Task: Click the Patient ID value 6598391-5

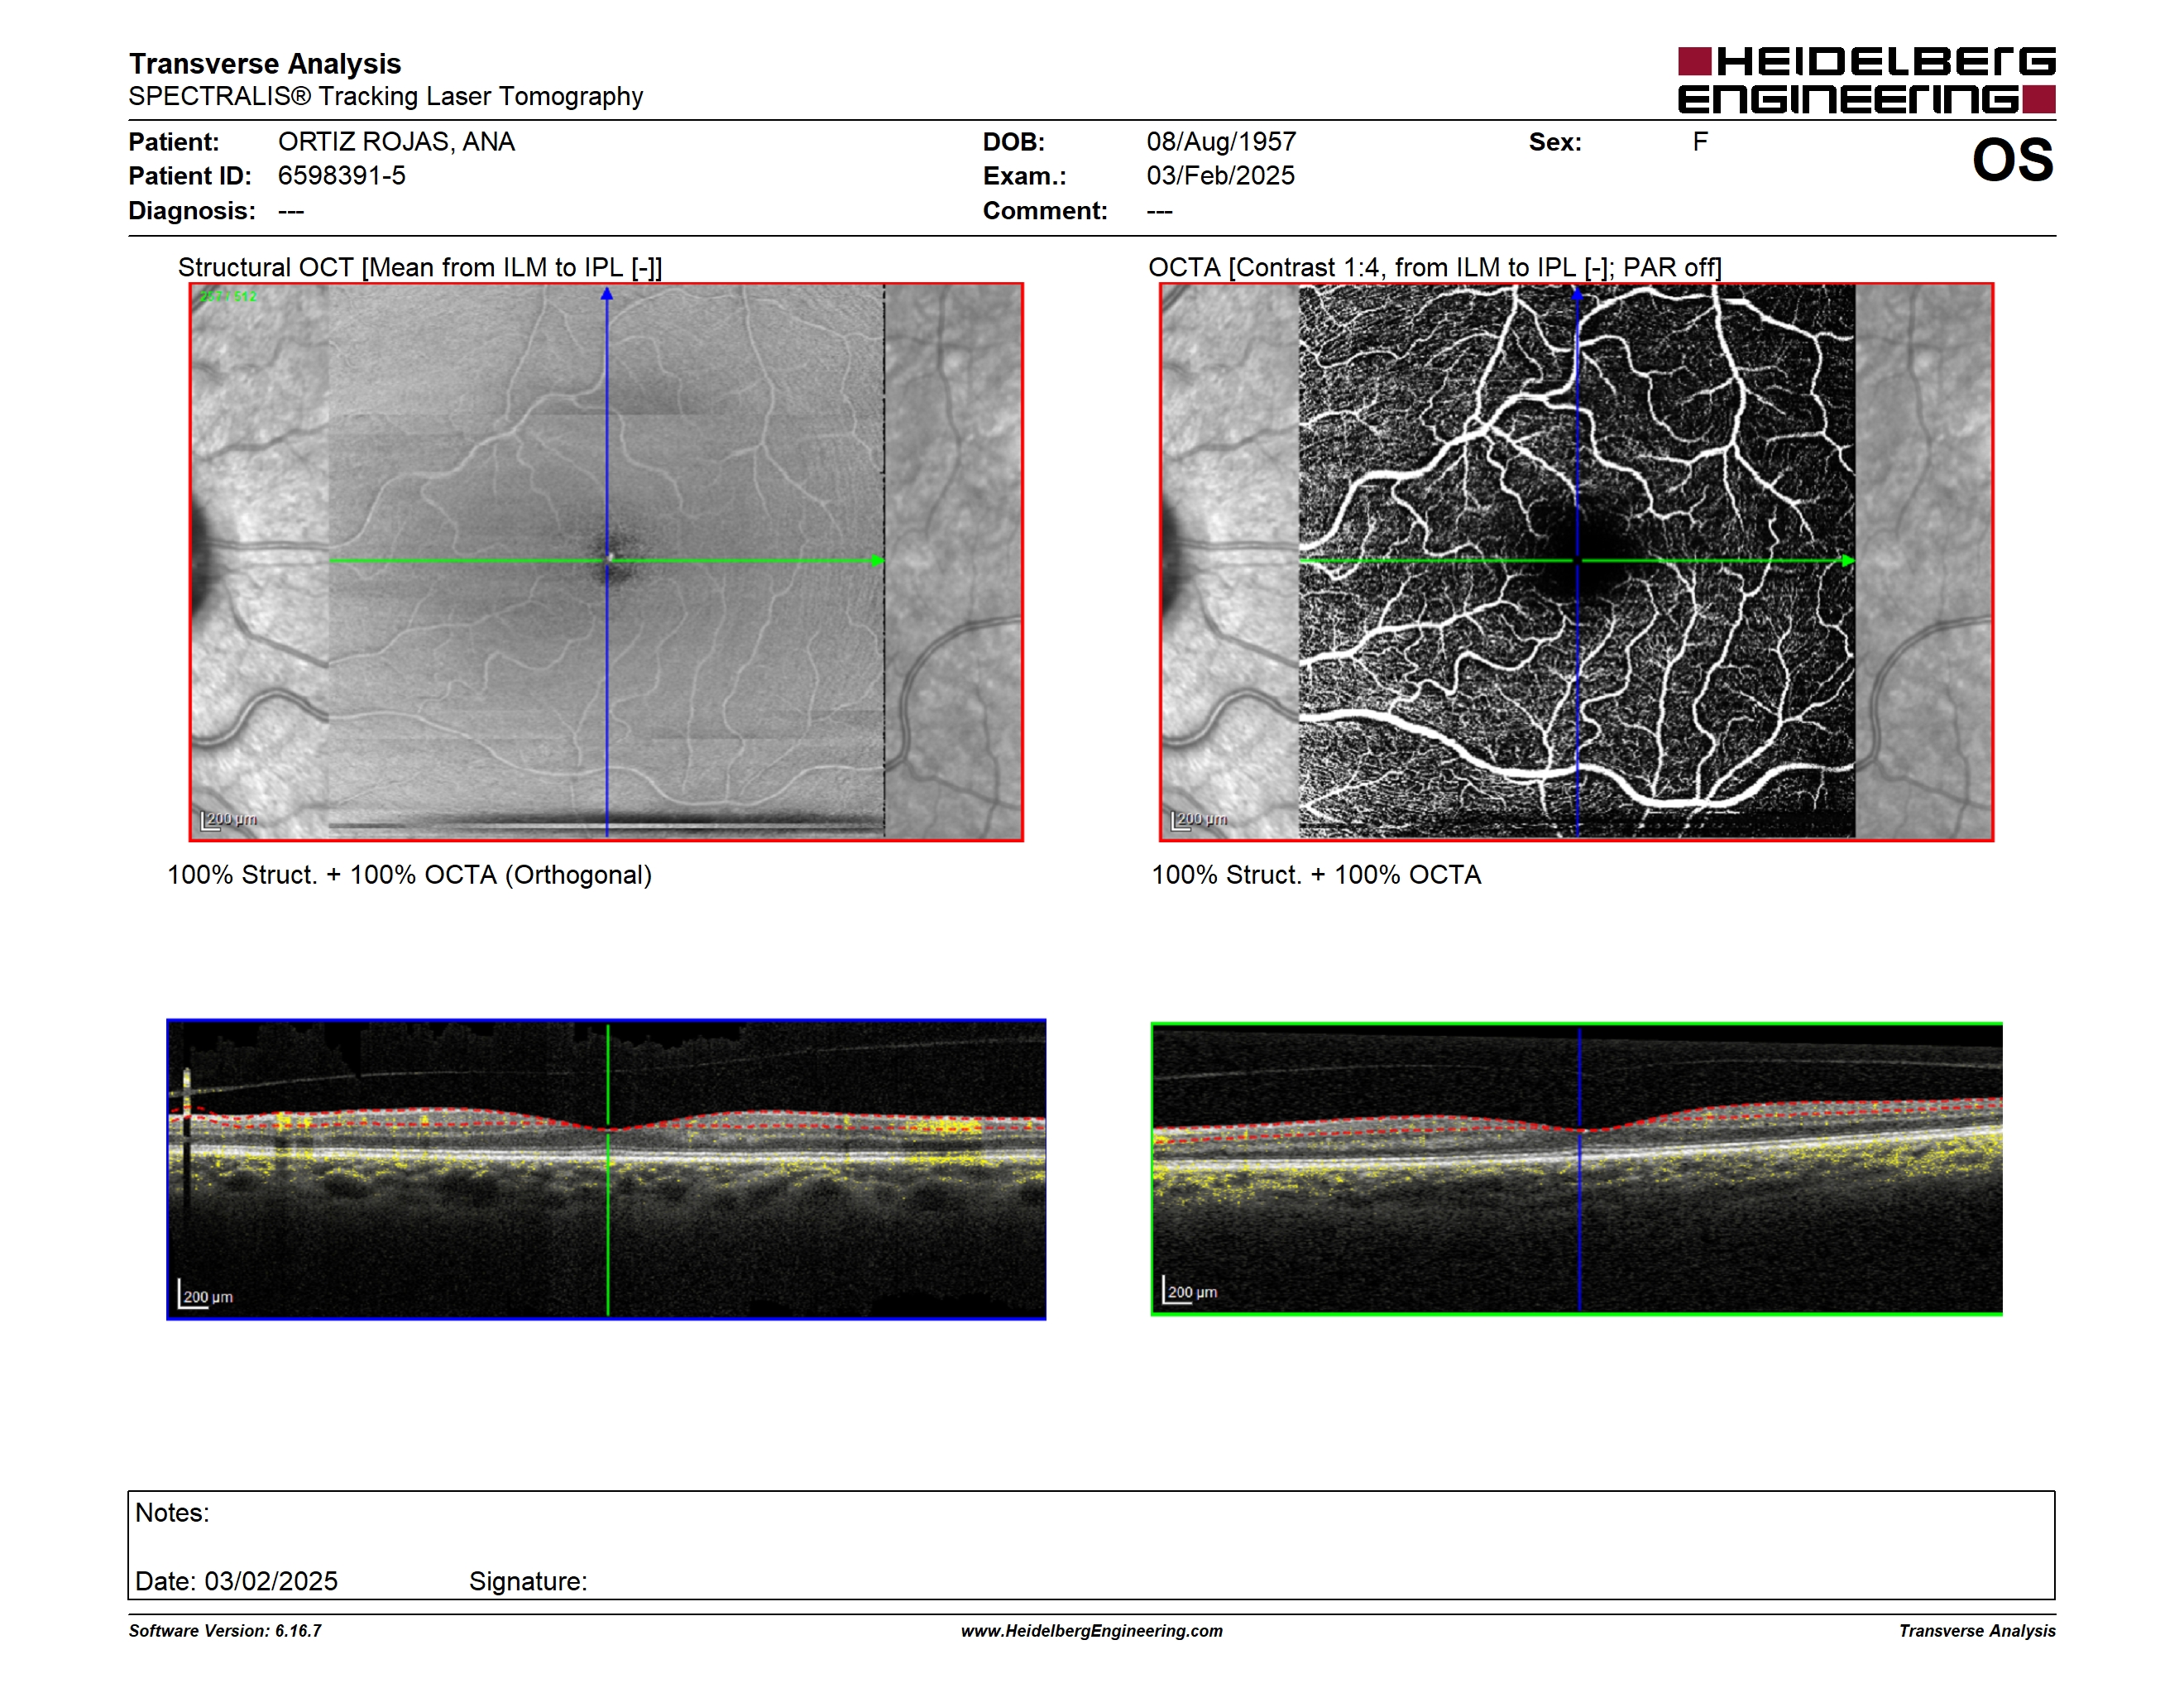Action: (342, 176)
